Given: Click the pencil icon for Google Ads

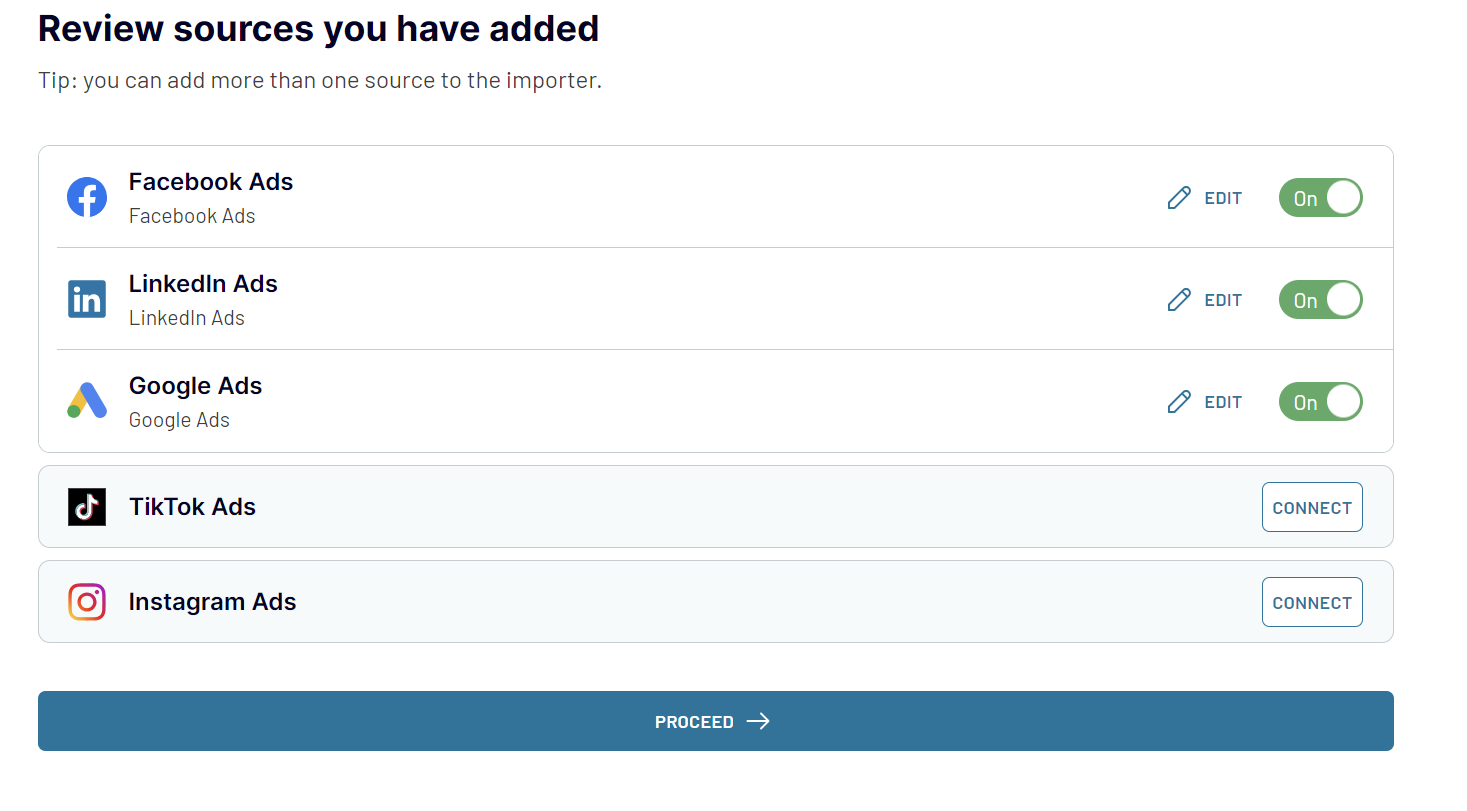Looking at the screenshot, I should click(1179, 402).
